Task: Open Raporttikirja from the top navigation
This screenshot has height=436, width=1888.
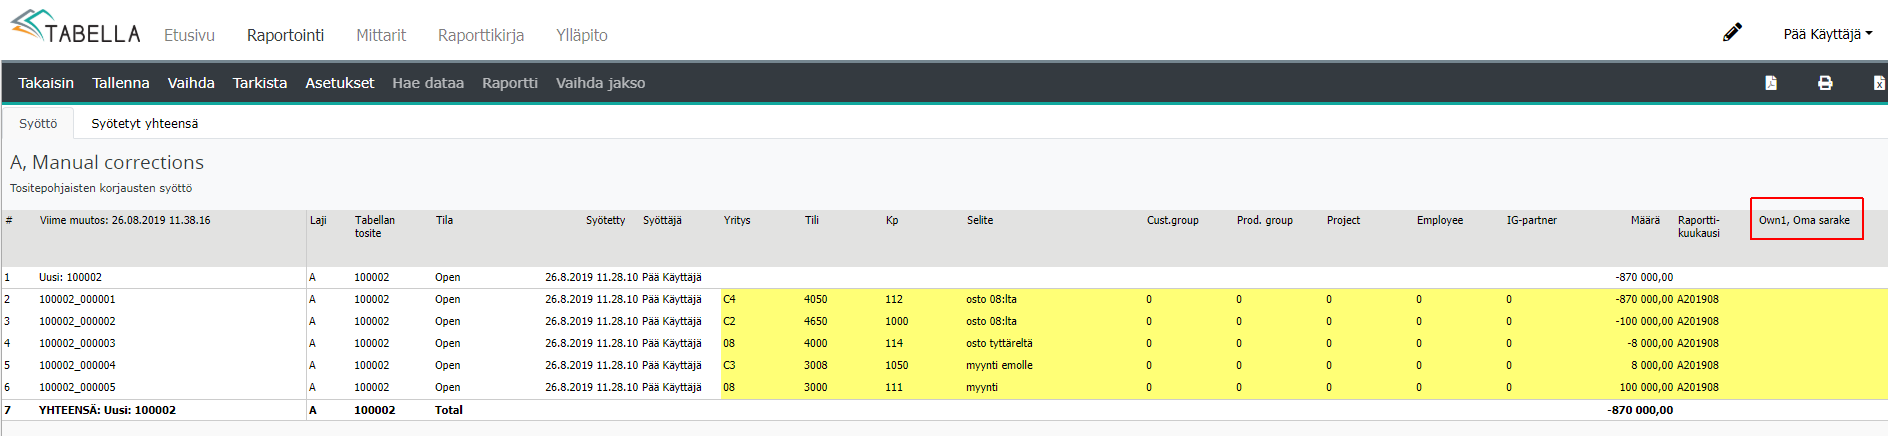Action: coord(480,35)
